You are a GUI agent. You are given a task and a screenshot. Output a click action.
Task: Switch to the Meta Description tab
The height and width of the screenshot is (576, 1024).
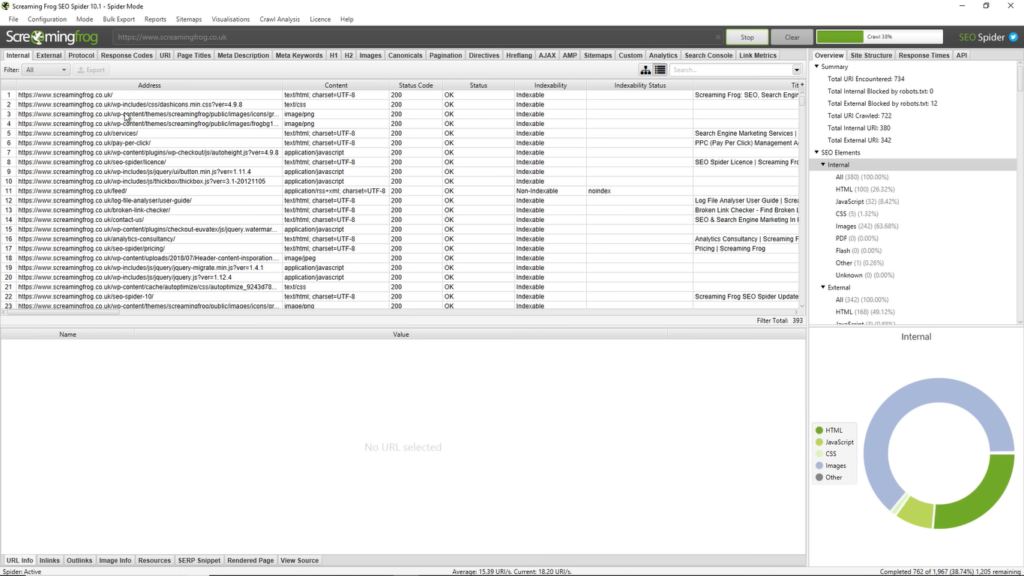pos(243,56)
